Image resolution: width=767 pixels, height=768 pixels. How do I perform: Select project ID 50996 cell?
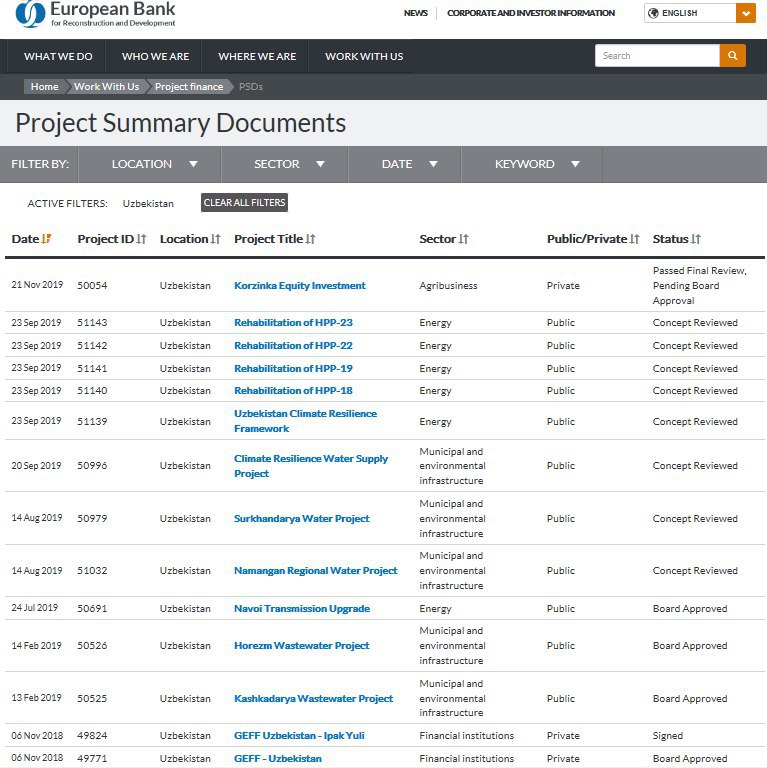pos(92,466)
